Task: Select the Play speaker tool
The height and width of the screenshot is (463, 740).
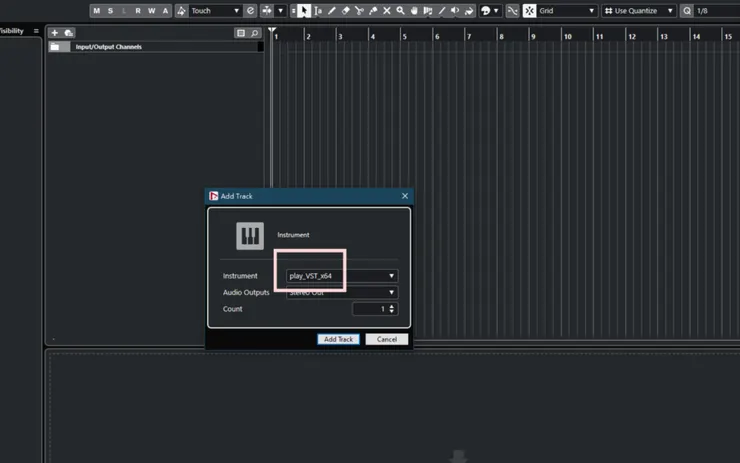Action: point(455,10)
